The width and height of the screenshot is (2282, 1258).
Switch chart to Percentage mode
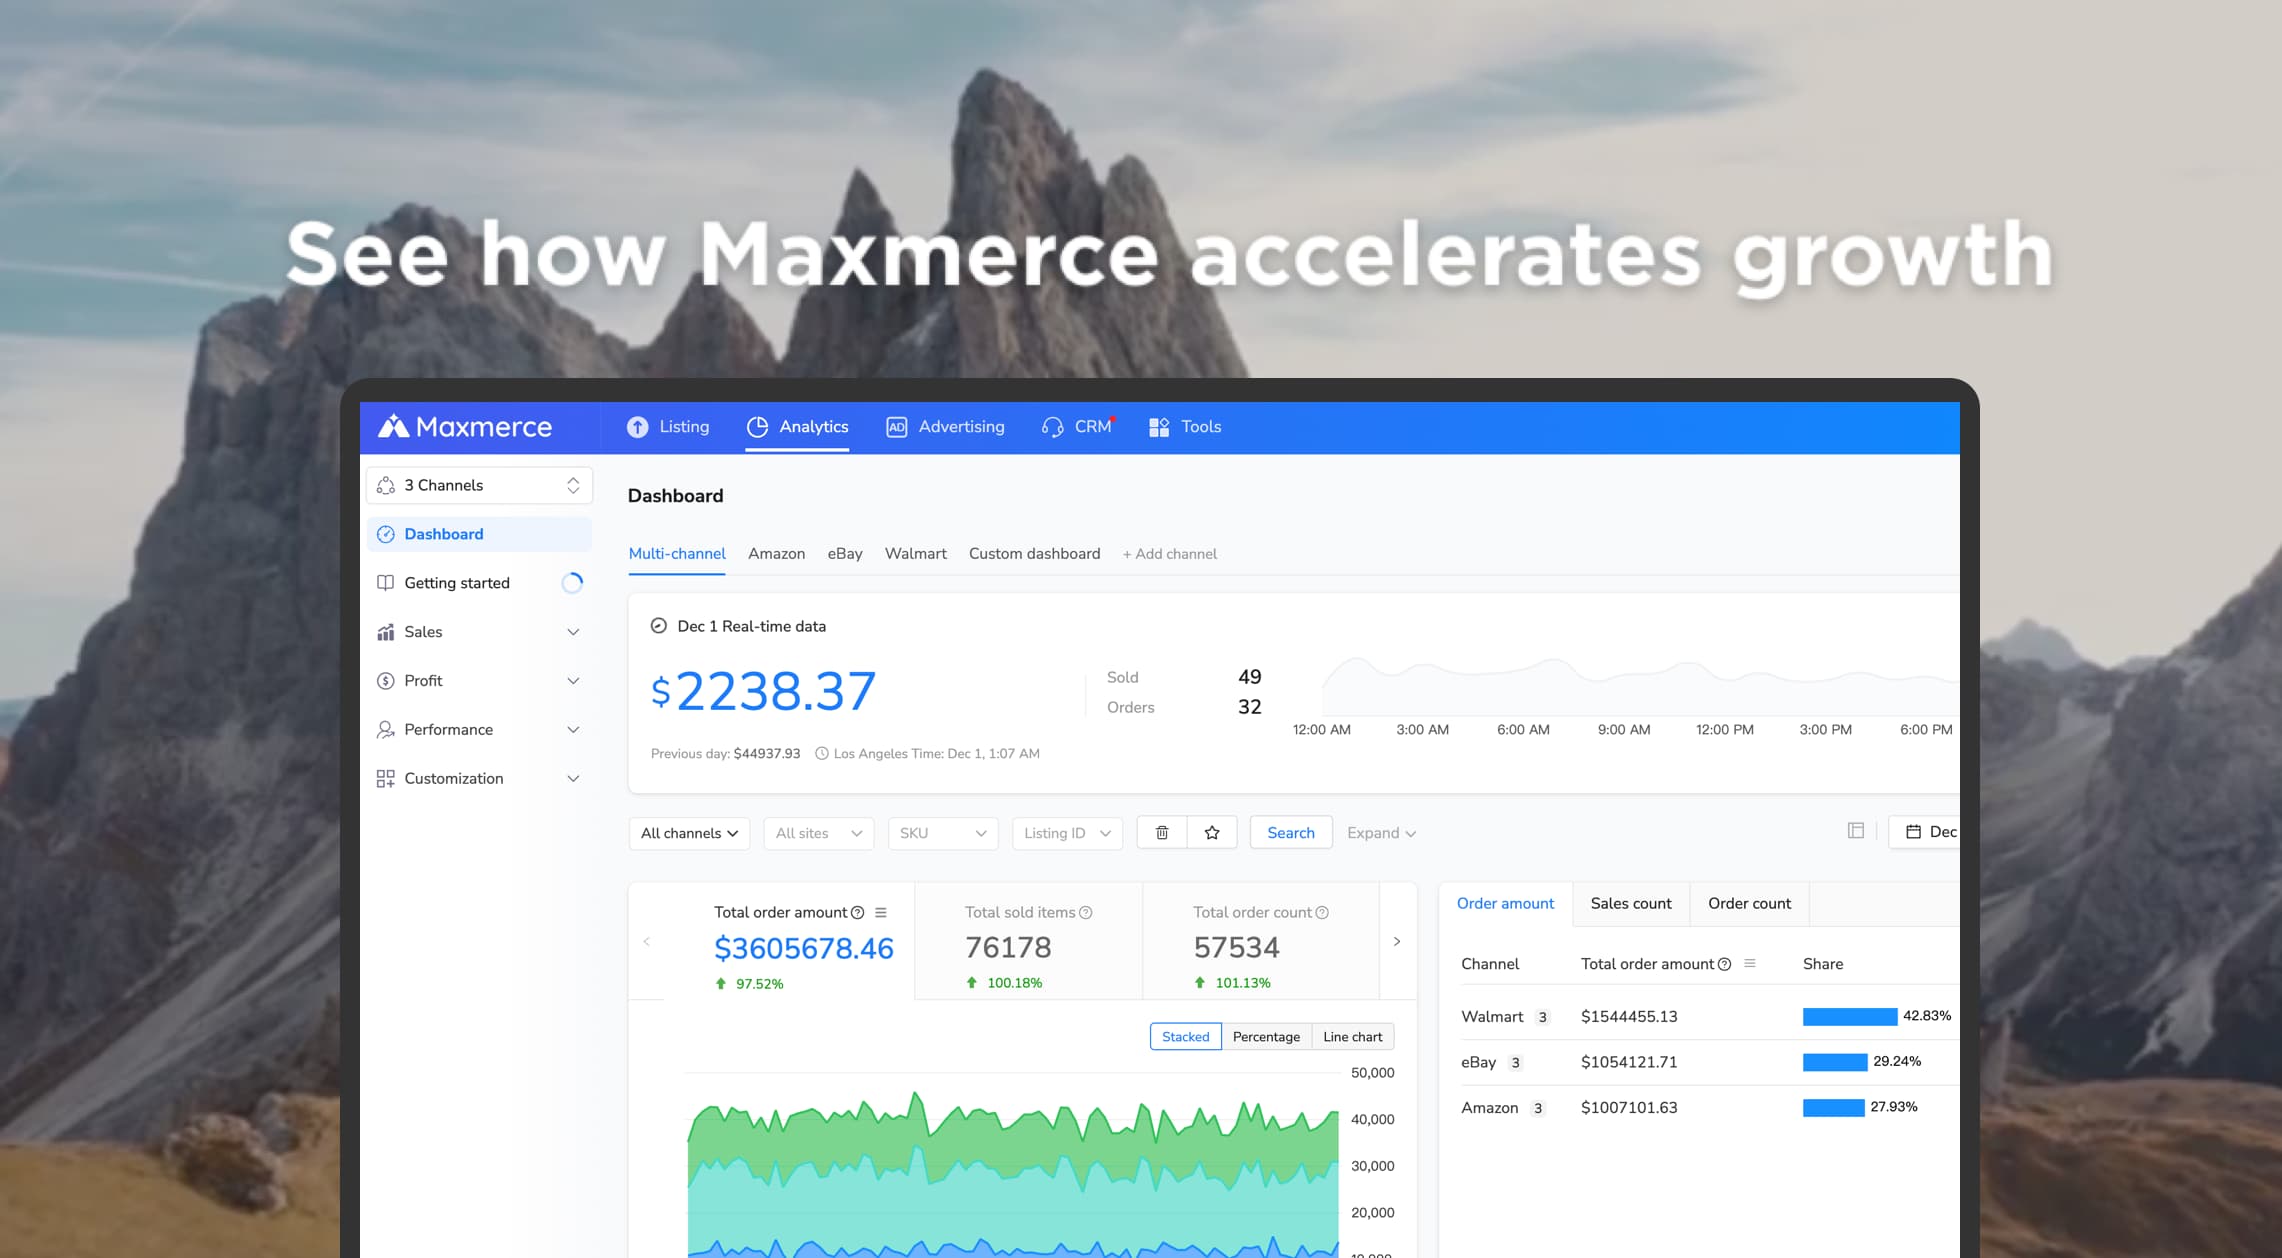pos(1266,1037)
